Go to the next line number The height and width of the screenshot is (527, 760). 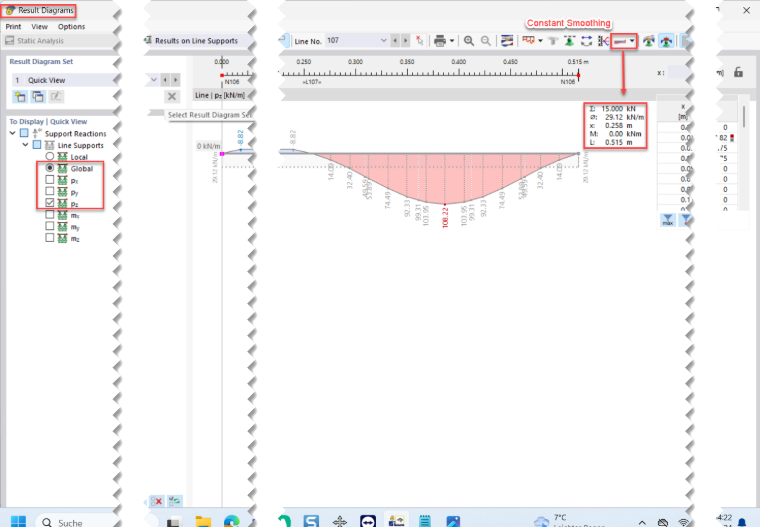[x=406, y=41]
